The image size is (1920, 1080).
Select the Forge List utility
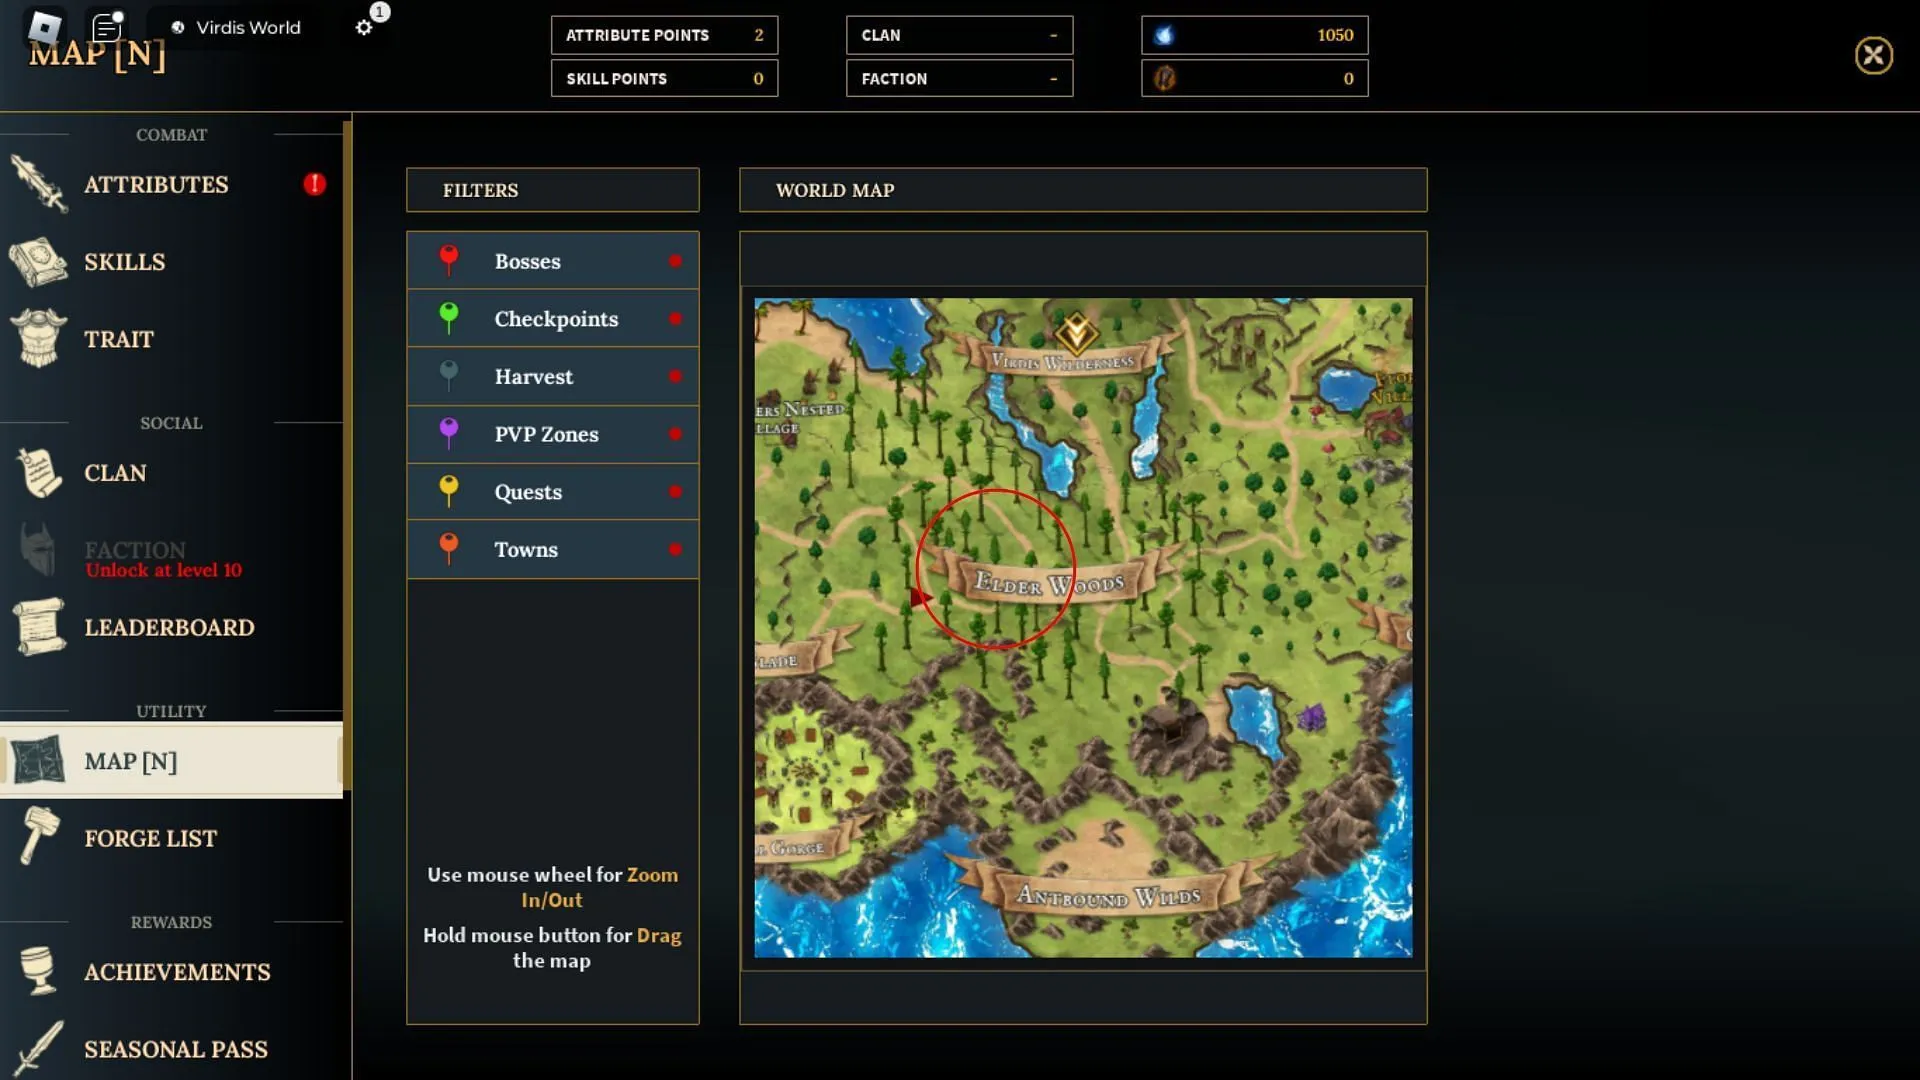click(149, 837)
